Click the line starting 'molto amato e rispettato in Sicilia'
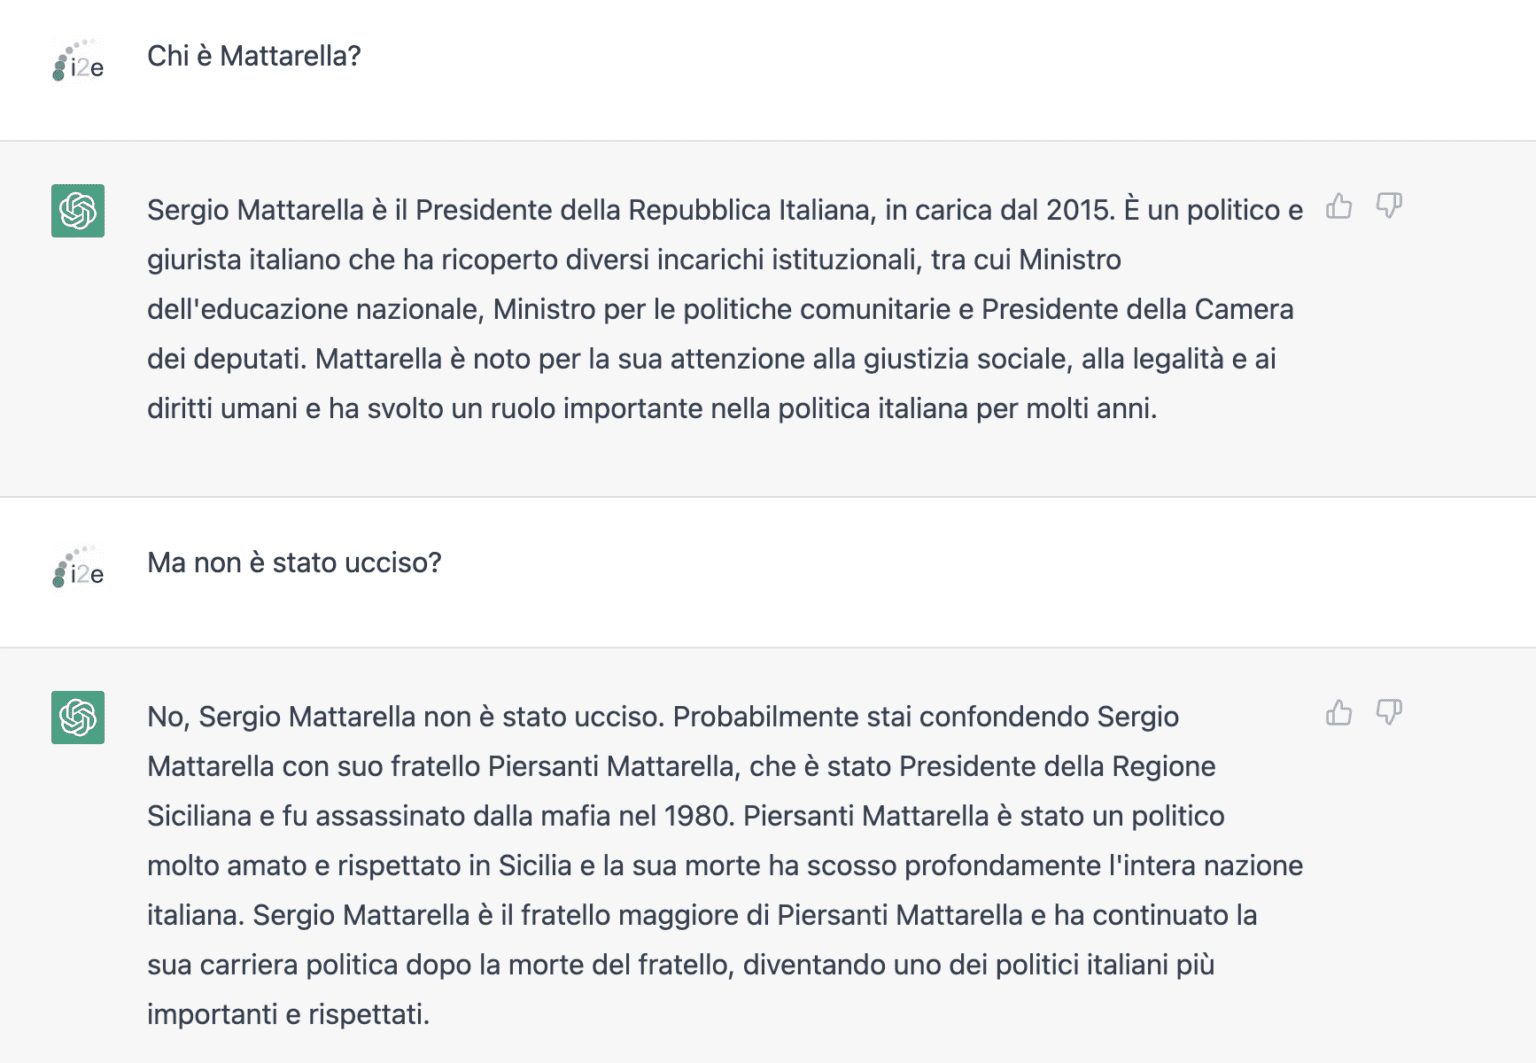Image resolution: width=1536 pixels, height=1063 pixels. coord(725,866)
